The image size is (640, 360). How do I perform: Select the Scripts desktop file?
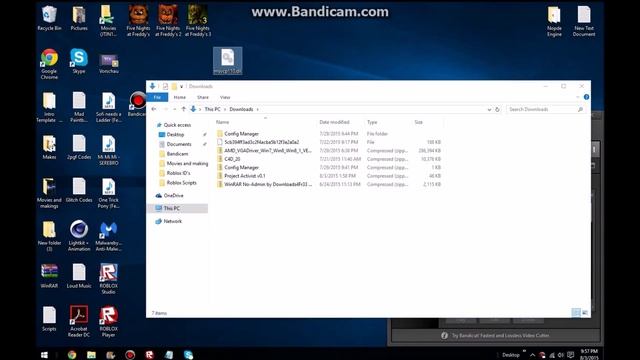[x=49, y=319]
